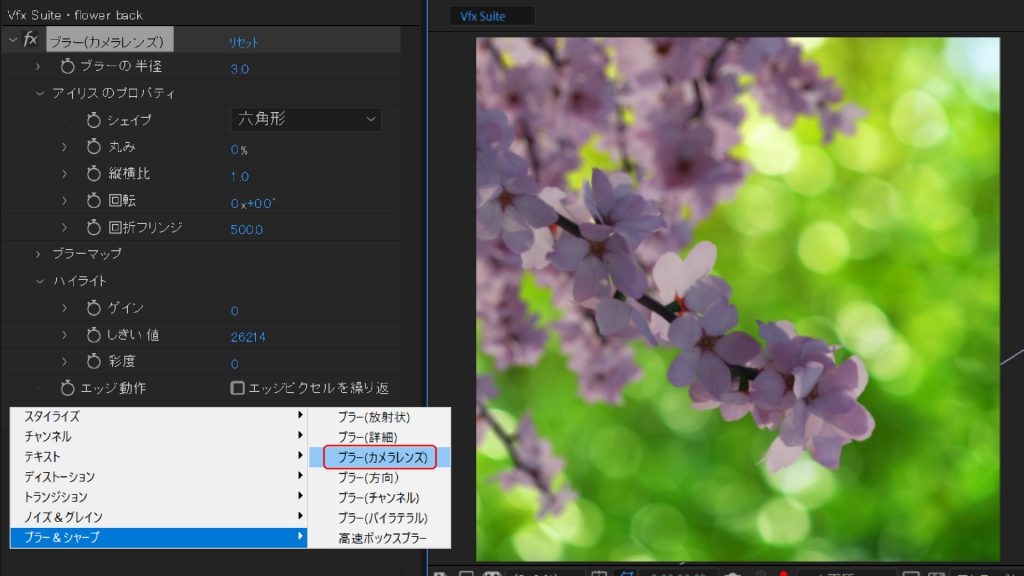Expand the 丸み property
This screenshot has height=576, width=1024.
[64, 147]
